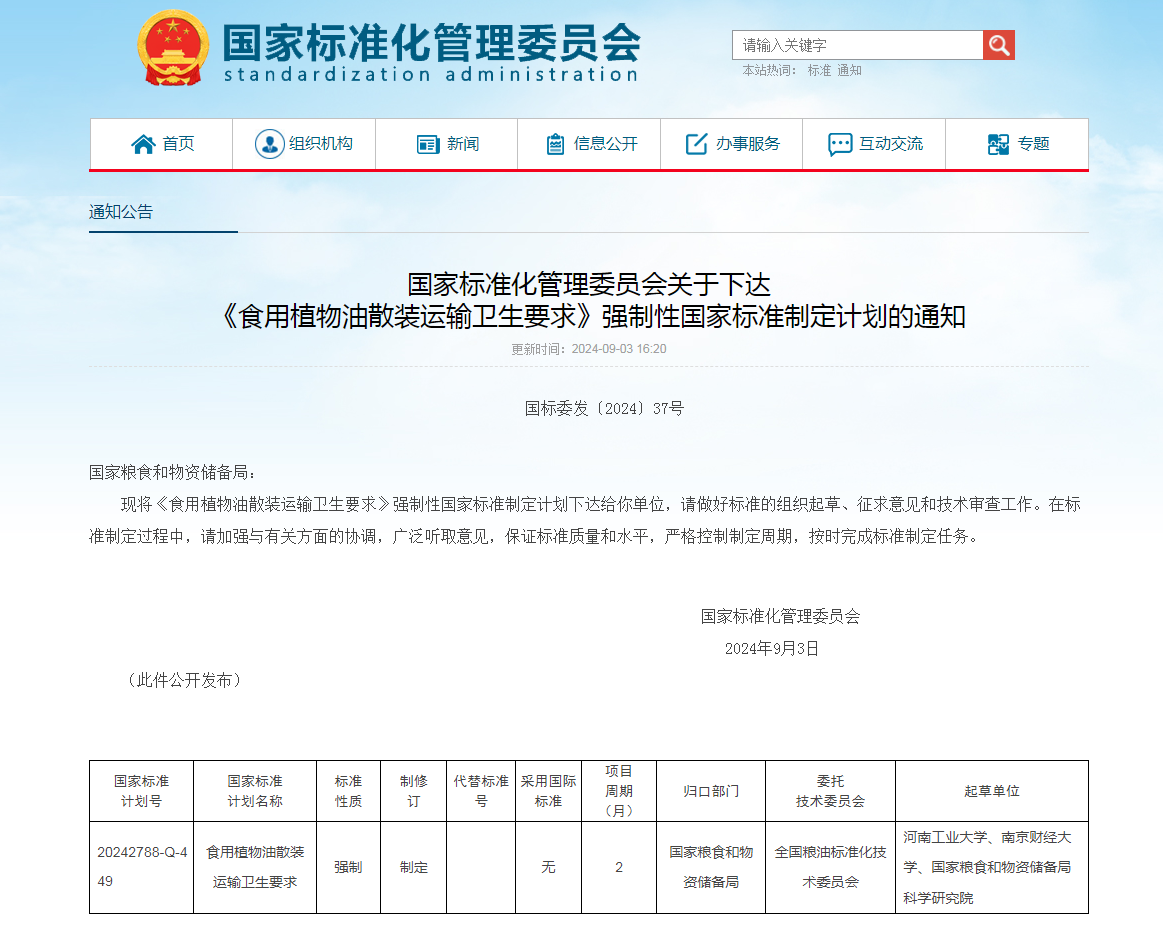Click plan number 20242788-Q-449 cell
Image resolution: width=1163 pixels, height=938 pixels.
coord(141,867)
